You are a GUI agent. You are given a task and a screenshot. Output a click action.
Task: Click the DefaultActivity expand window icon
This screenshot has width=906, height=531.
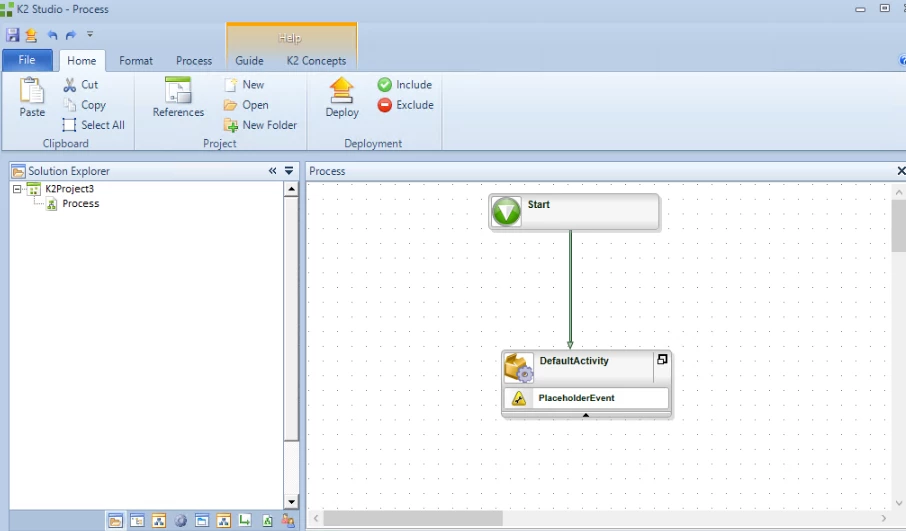[662, 359]
